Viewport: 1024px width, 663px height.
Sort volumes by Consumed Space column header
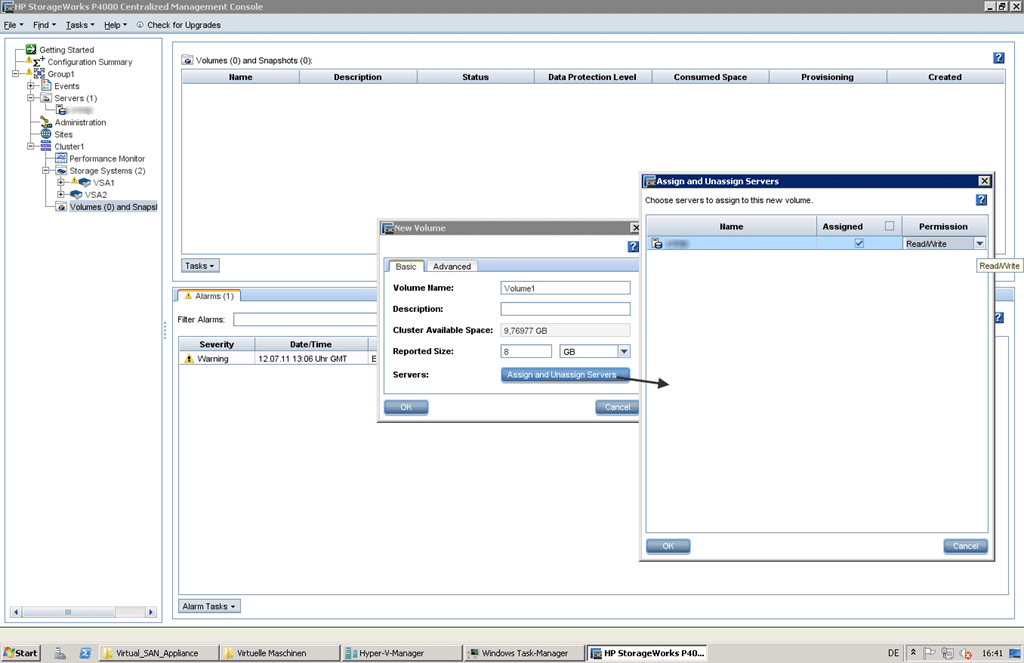pos(711,77)
